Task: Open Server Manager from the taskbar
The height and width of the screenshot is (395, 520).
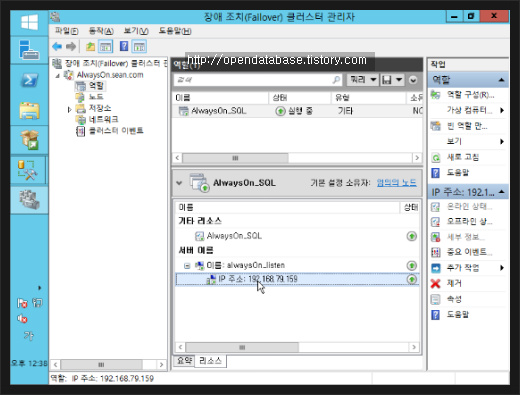Action: pos(29,50)
